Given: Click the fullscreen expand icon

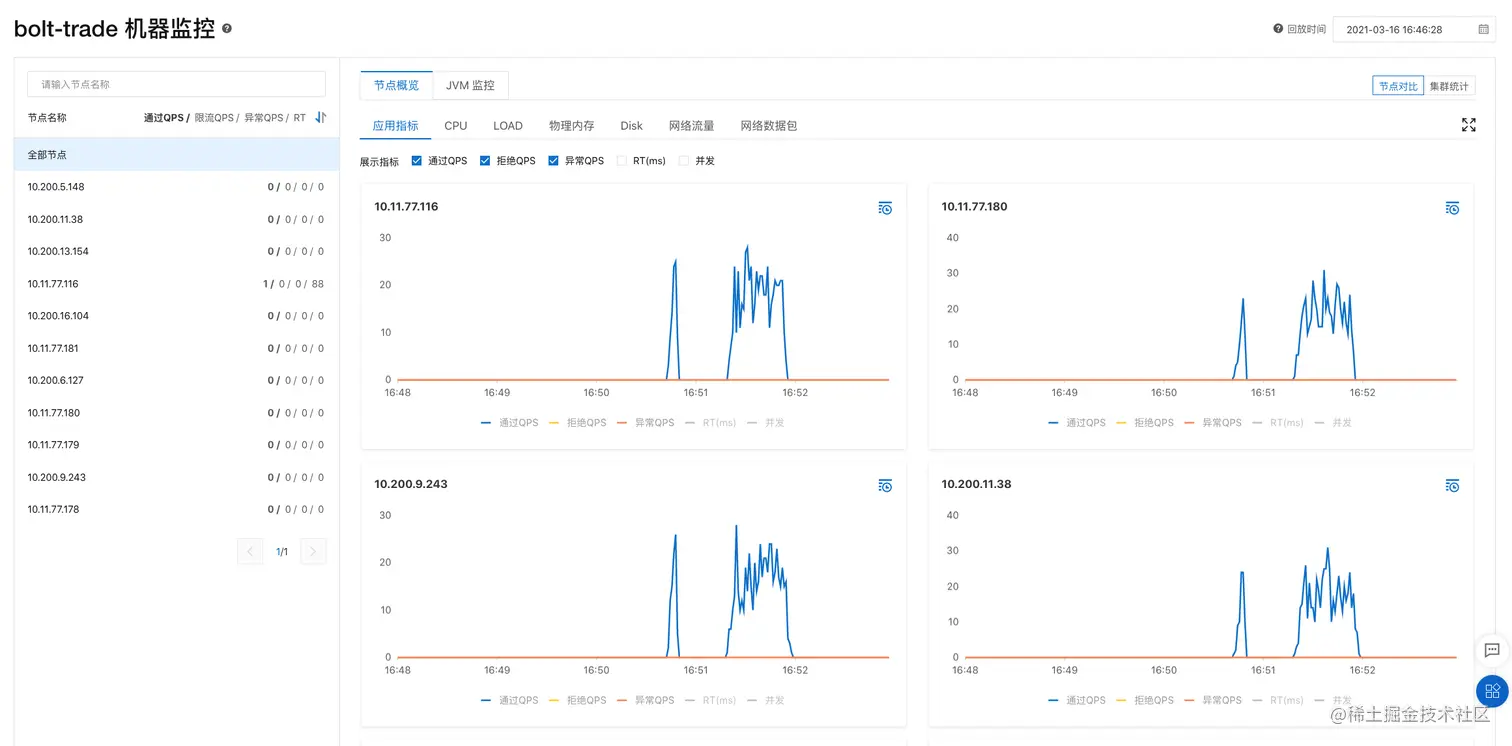Looking at the screenshot, I should coord(1468,124).
